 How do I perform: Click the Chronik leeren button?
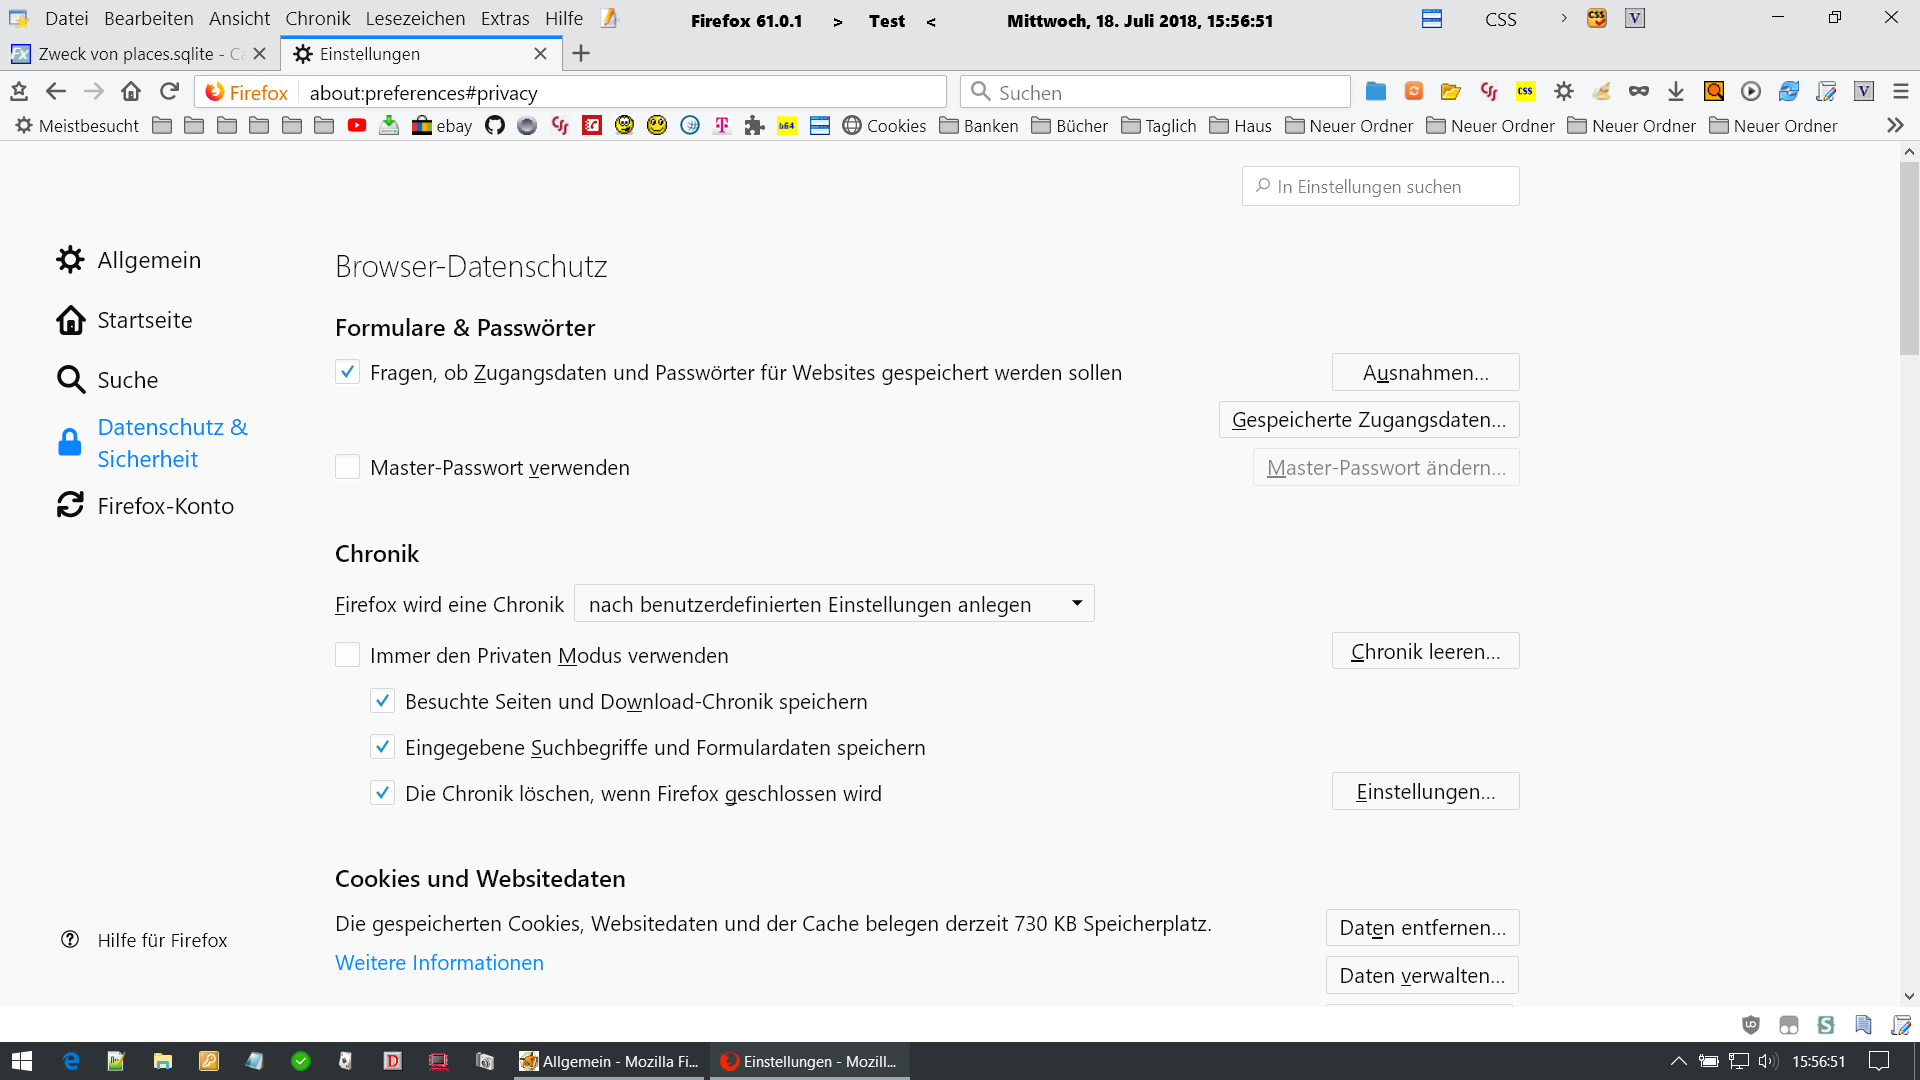click(1425, 652)
